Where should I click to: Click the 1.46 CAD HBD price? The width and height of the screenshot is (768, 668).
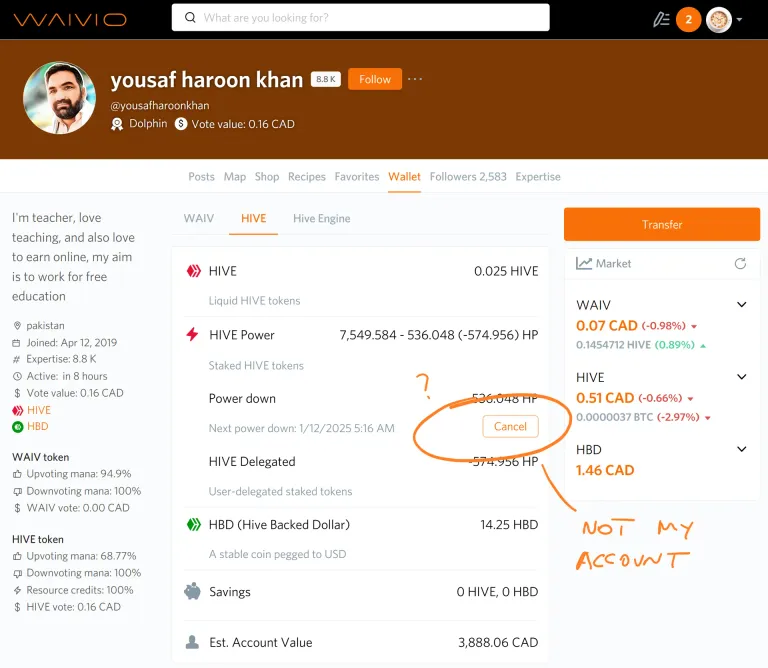pyautogui.click(x=605, y=470)
